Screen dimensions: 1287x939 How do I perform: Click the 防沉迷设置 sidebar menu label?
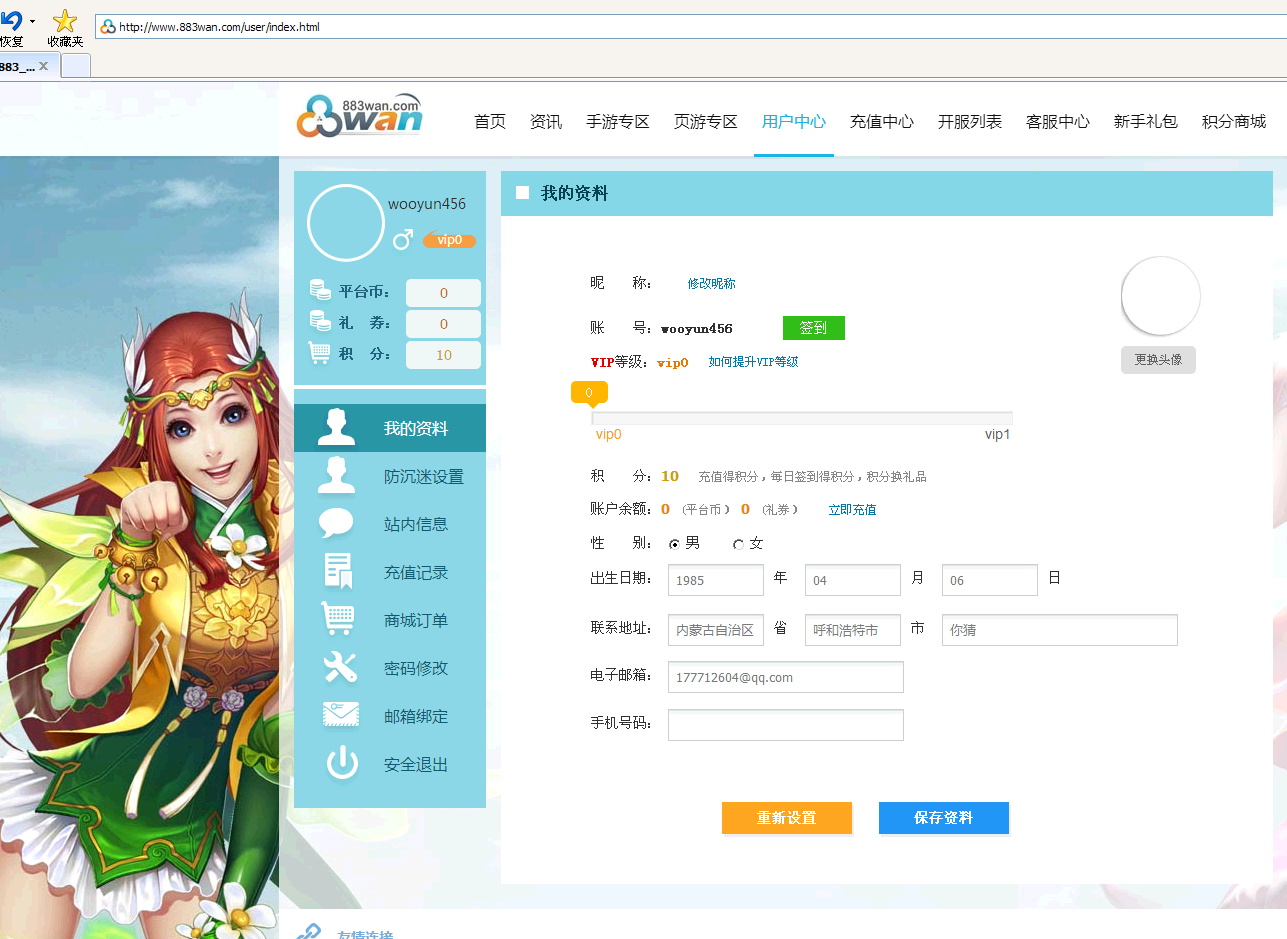(x=424, y=477)
